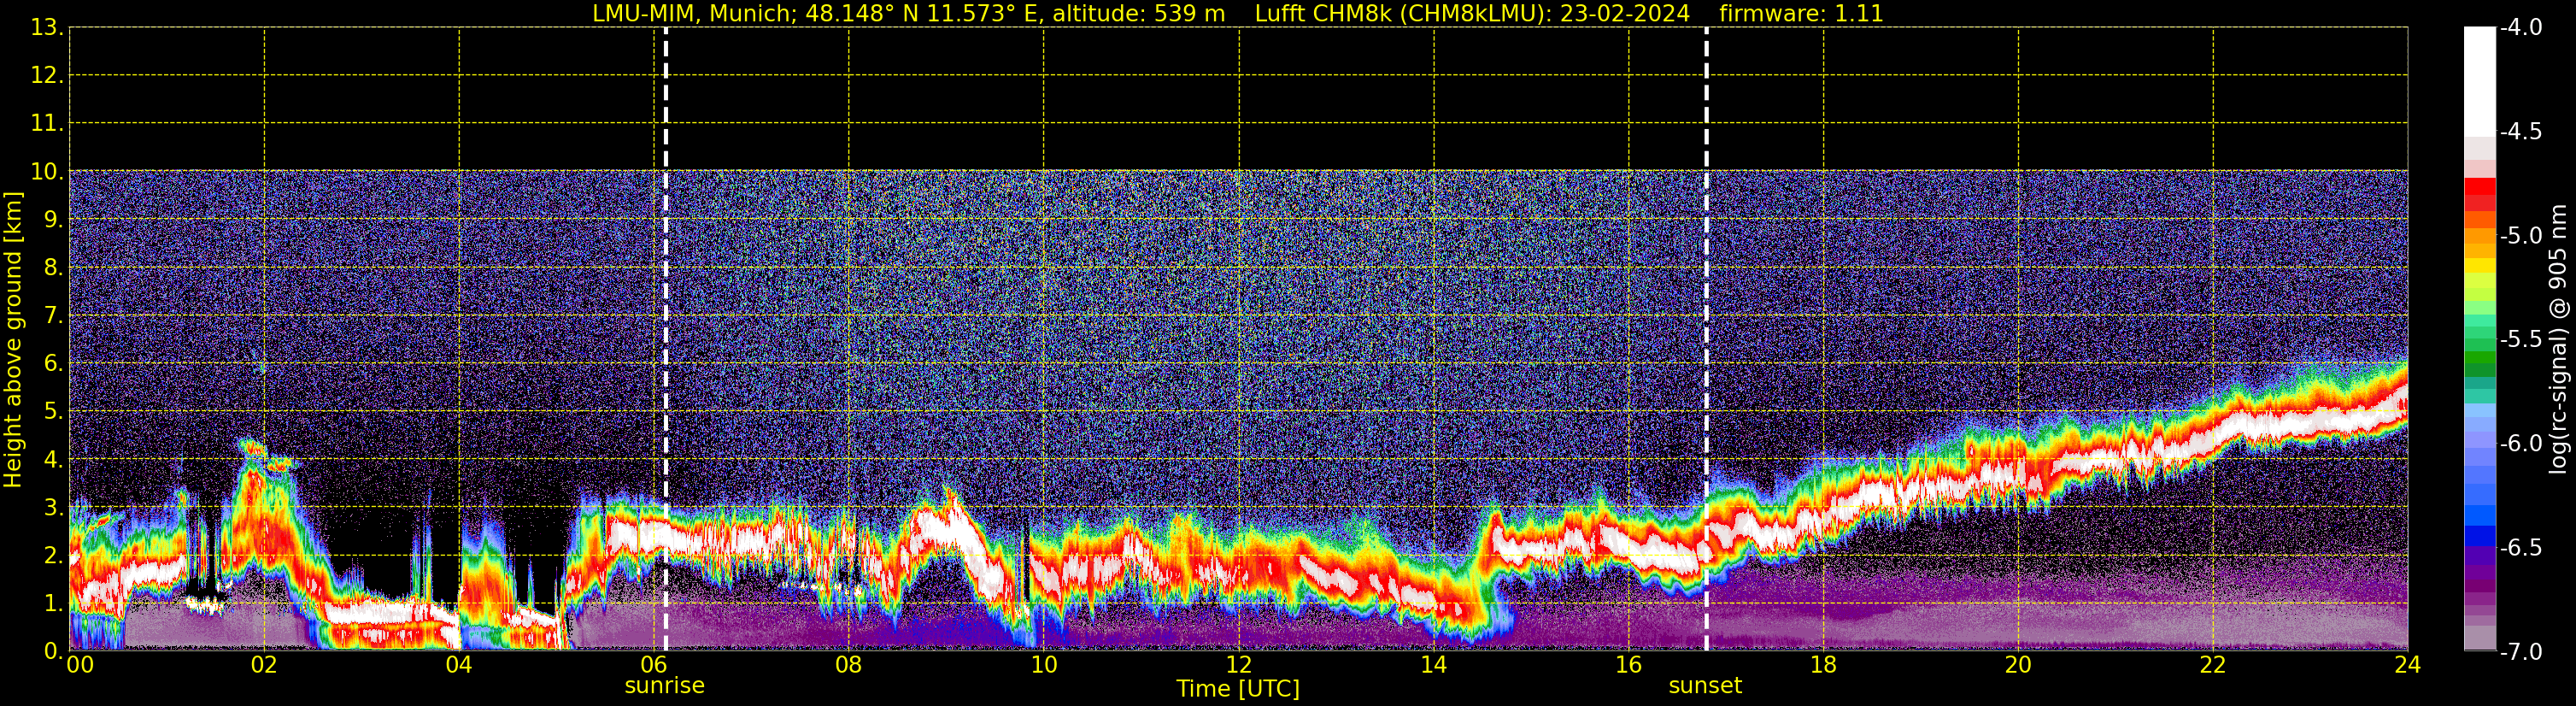
Task: Click the '08' time axis tick label
Action: click(849, 665)
